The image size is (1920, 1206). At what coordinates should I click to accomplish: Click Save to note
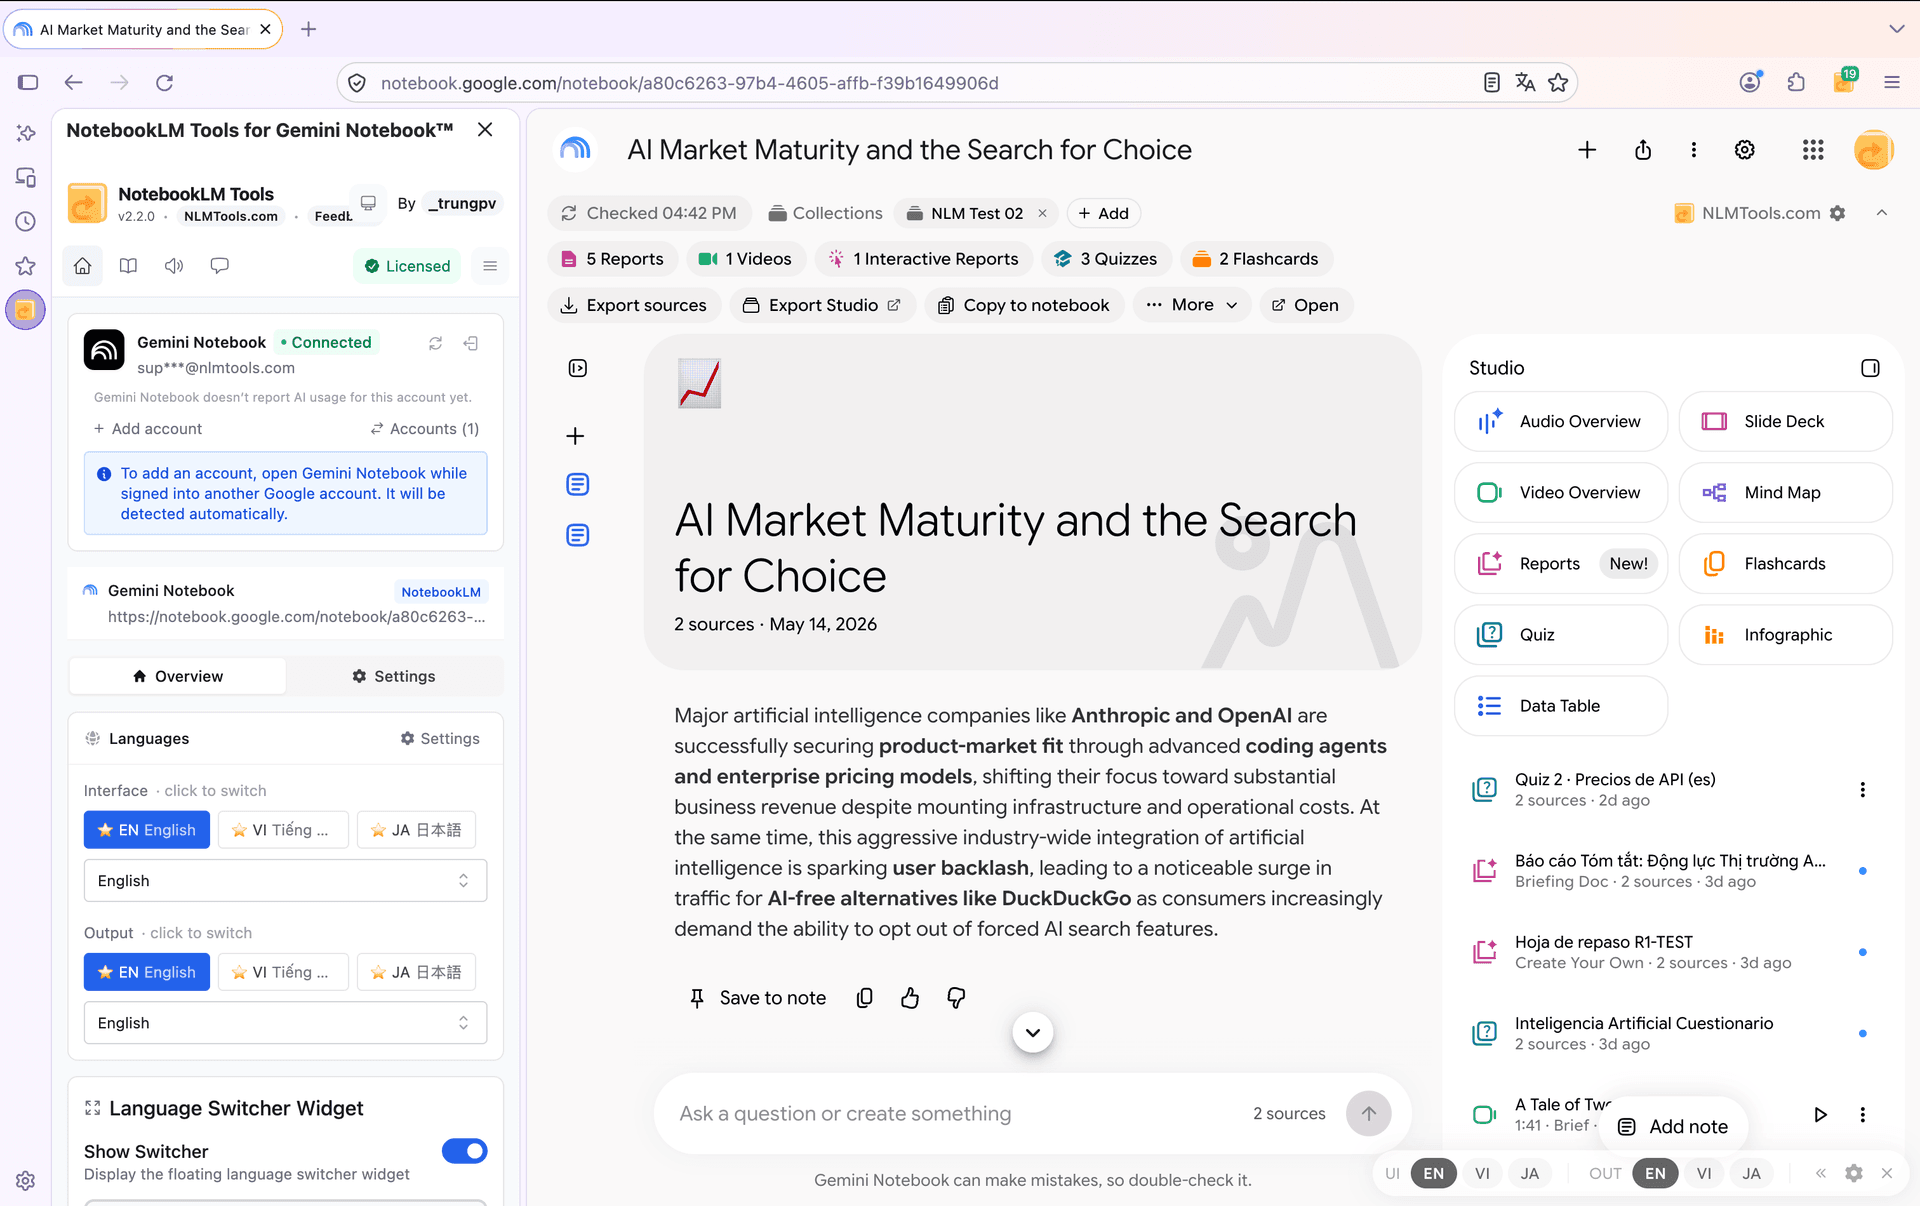(x=758, y=998)
